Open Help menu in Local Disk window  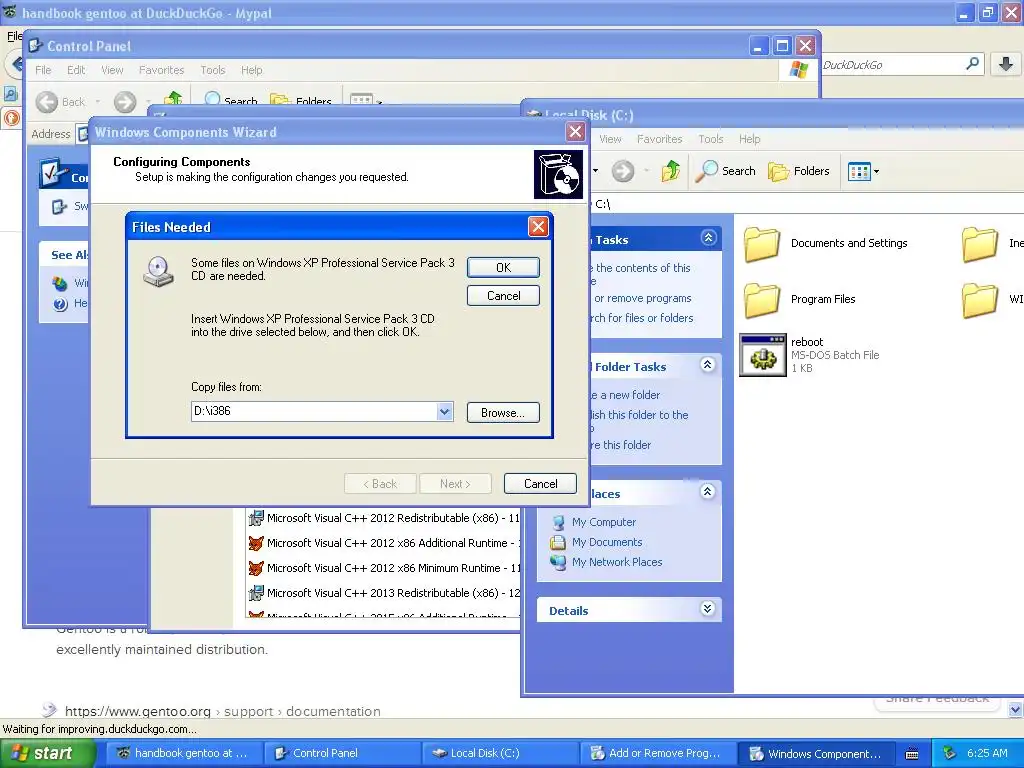coord(750,139)
